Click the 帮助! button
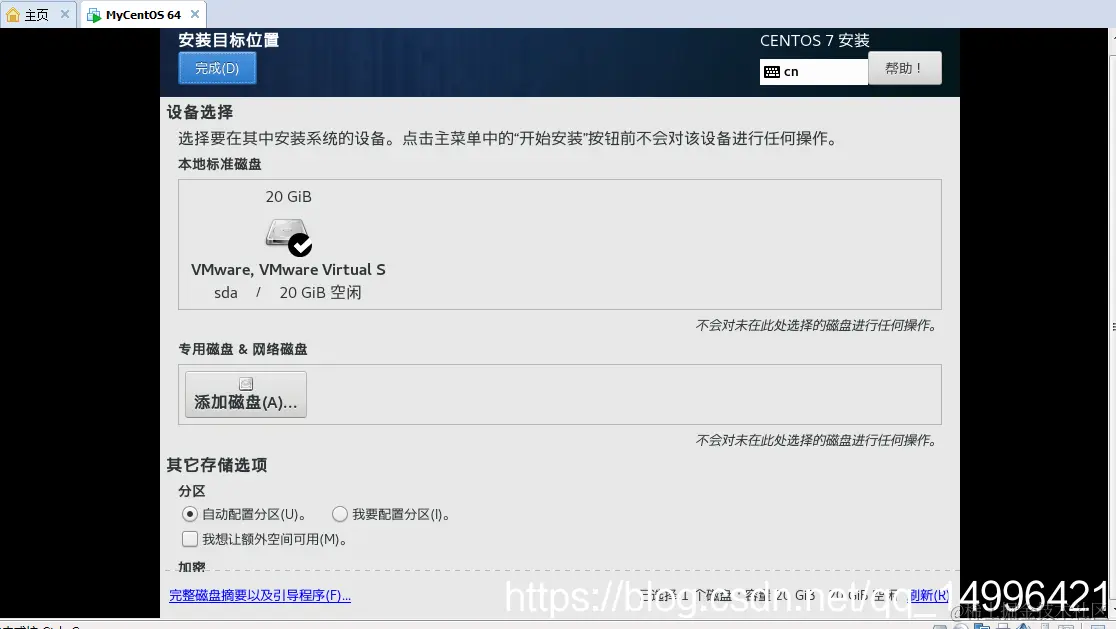1116x629 pixels. (x=904, y=67)
